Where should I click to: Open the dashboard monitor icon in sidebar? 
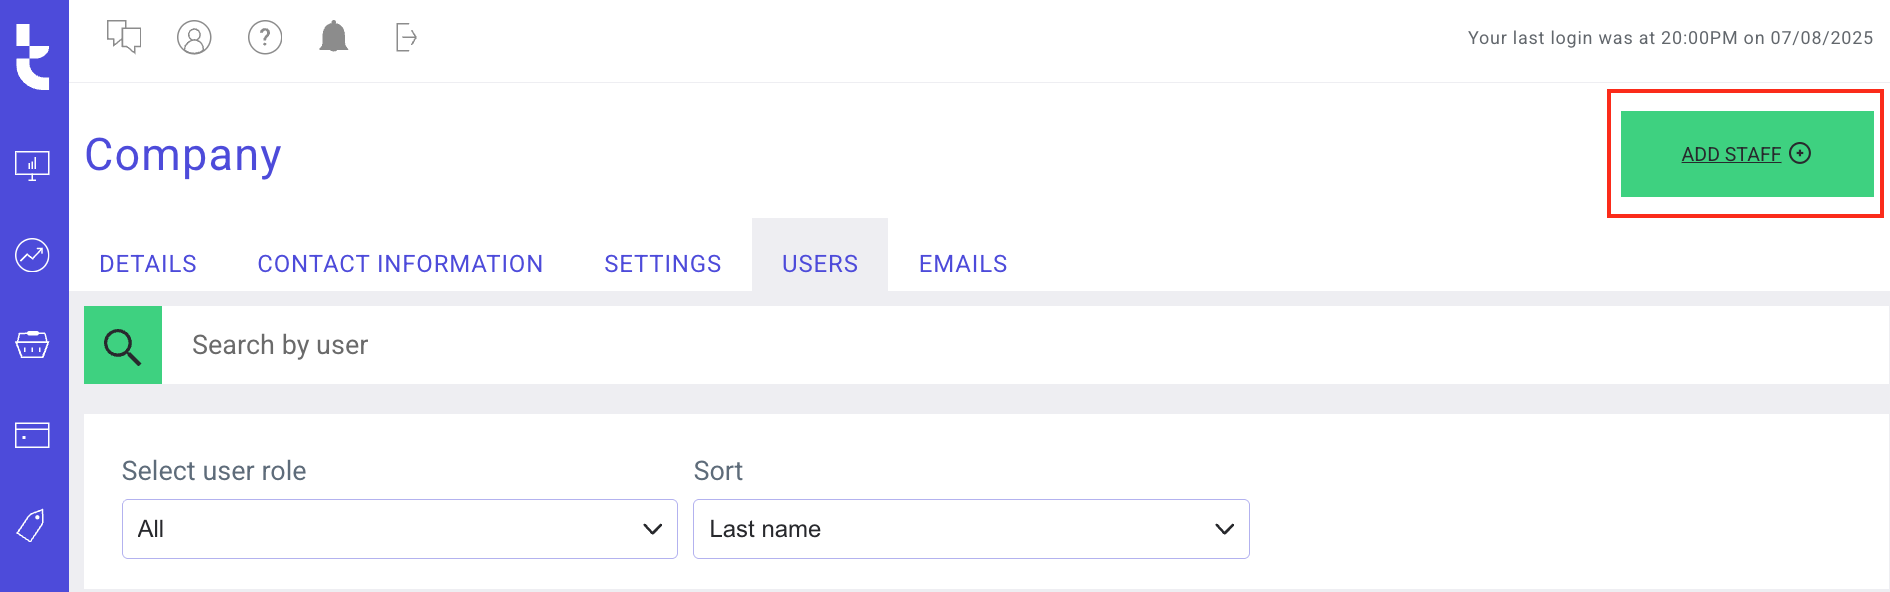pyautogui.click(x=32, y=165)
